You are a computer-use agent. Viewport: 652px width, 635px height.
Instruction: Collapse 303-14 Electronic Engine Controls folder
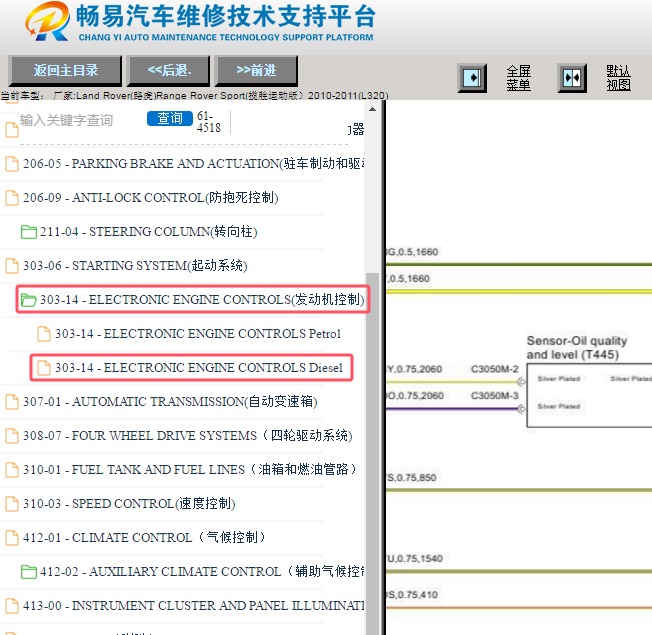click(x=202, y=299)
